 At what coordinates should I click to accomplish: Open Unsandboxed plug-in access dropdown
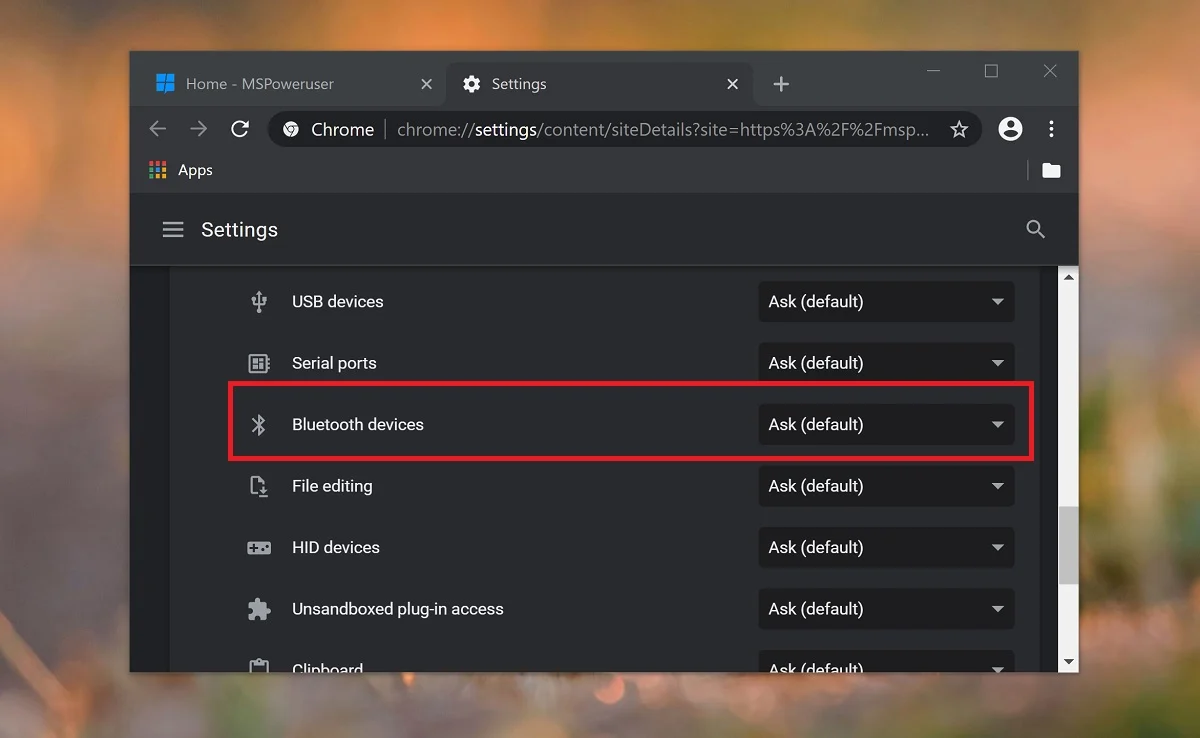point(886,609)
